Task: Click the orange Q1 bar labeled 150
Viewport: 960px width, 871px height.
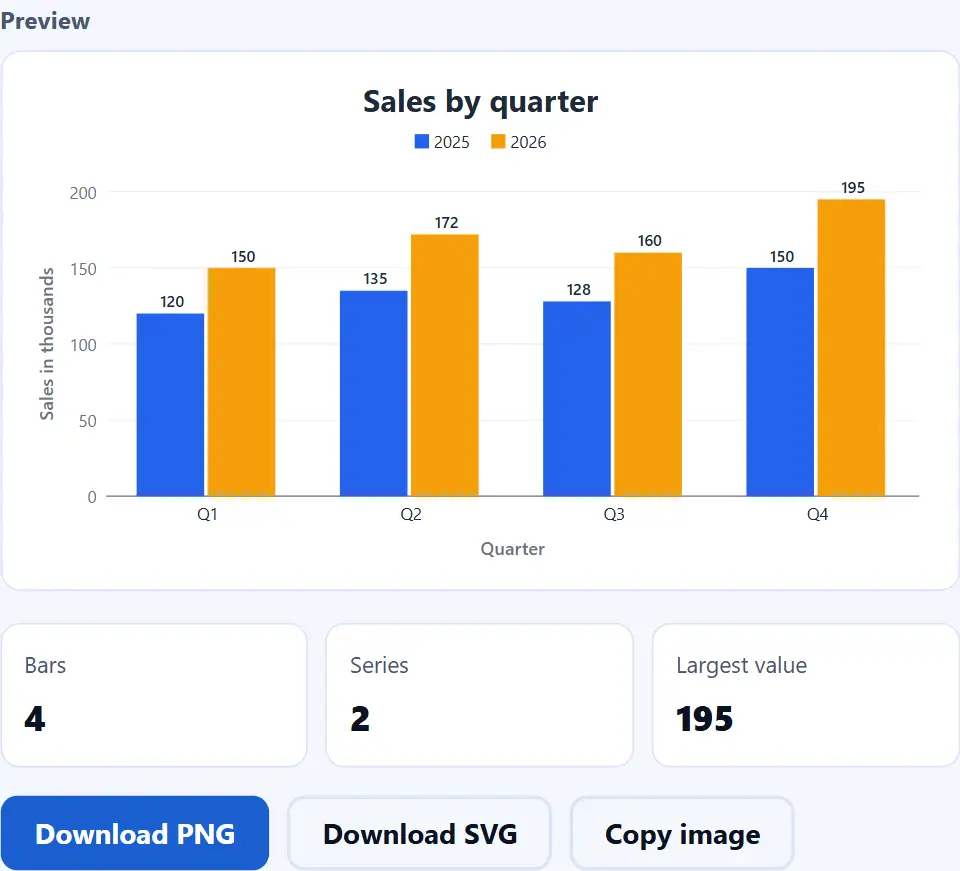Action: (x=241, y=382)
